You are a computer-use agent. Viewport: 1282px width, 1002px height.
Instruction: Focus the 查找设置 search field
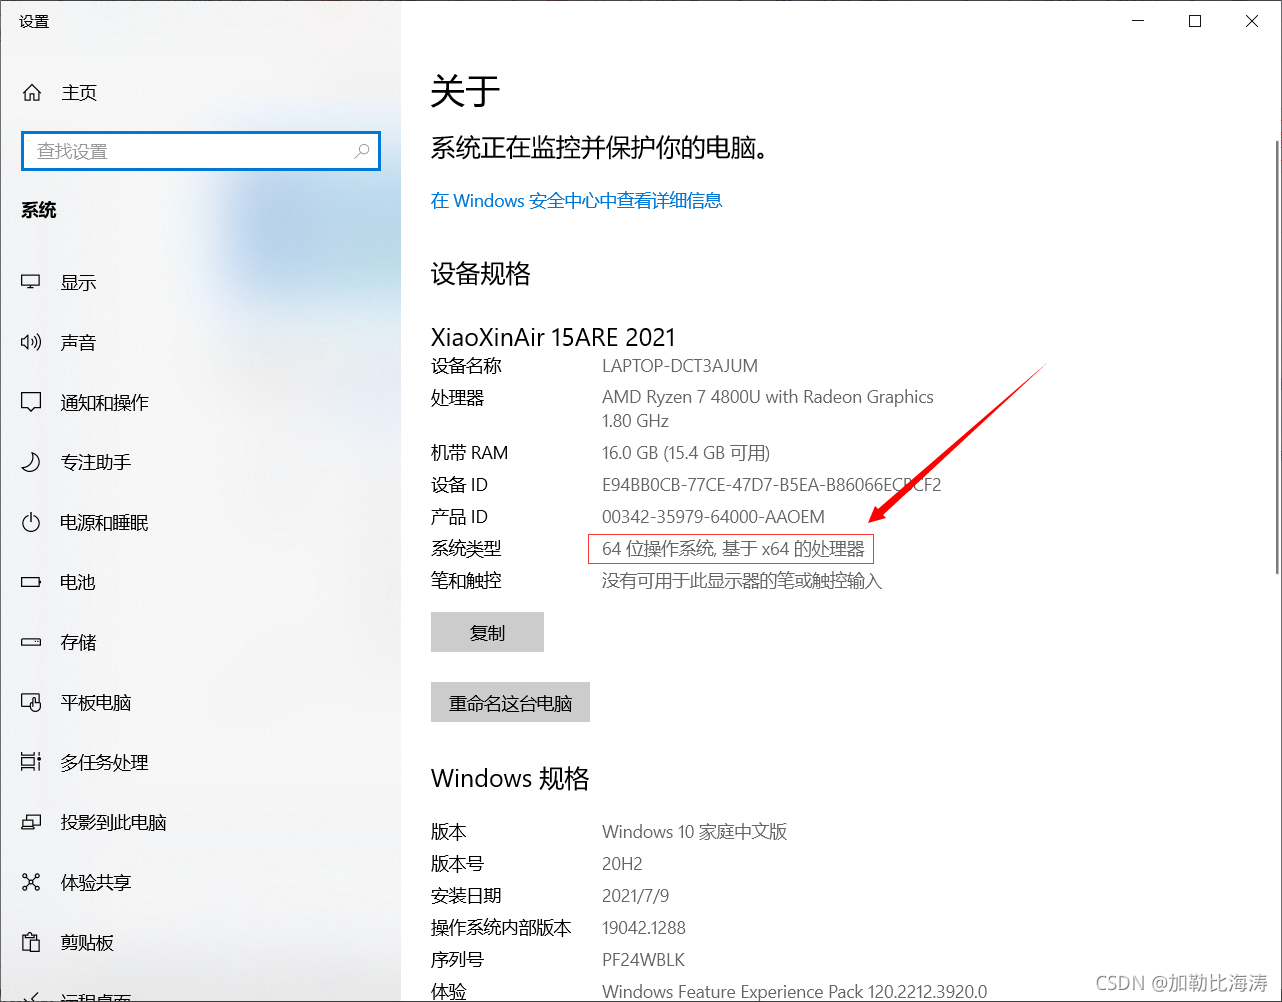click(x=201, y=151)
